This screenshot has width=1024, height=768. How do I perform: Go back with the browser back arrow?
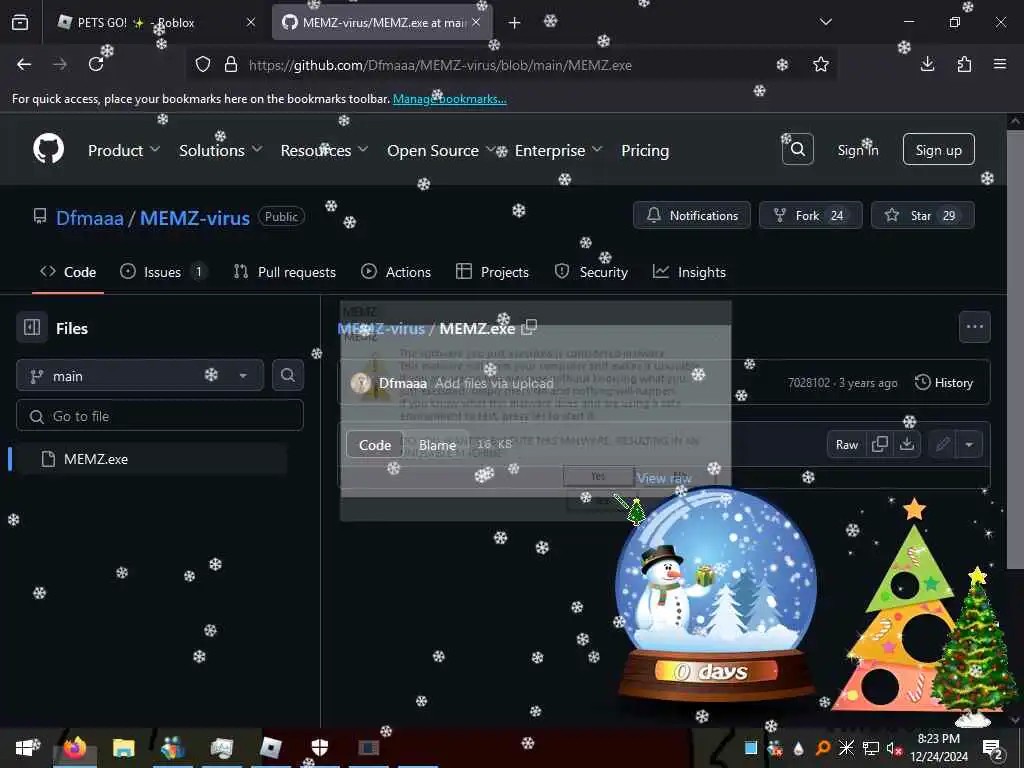tap(24, 64)
